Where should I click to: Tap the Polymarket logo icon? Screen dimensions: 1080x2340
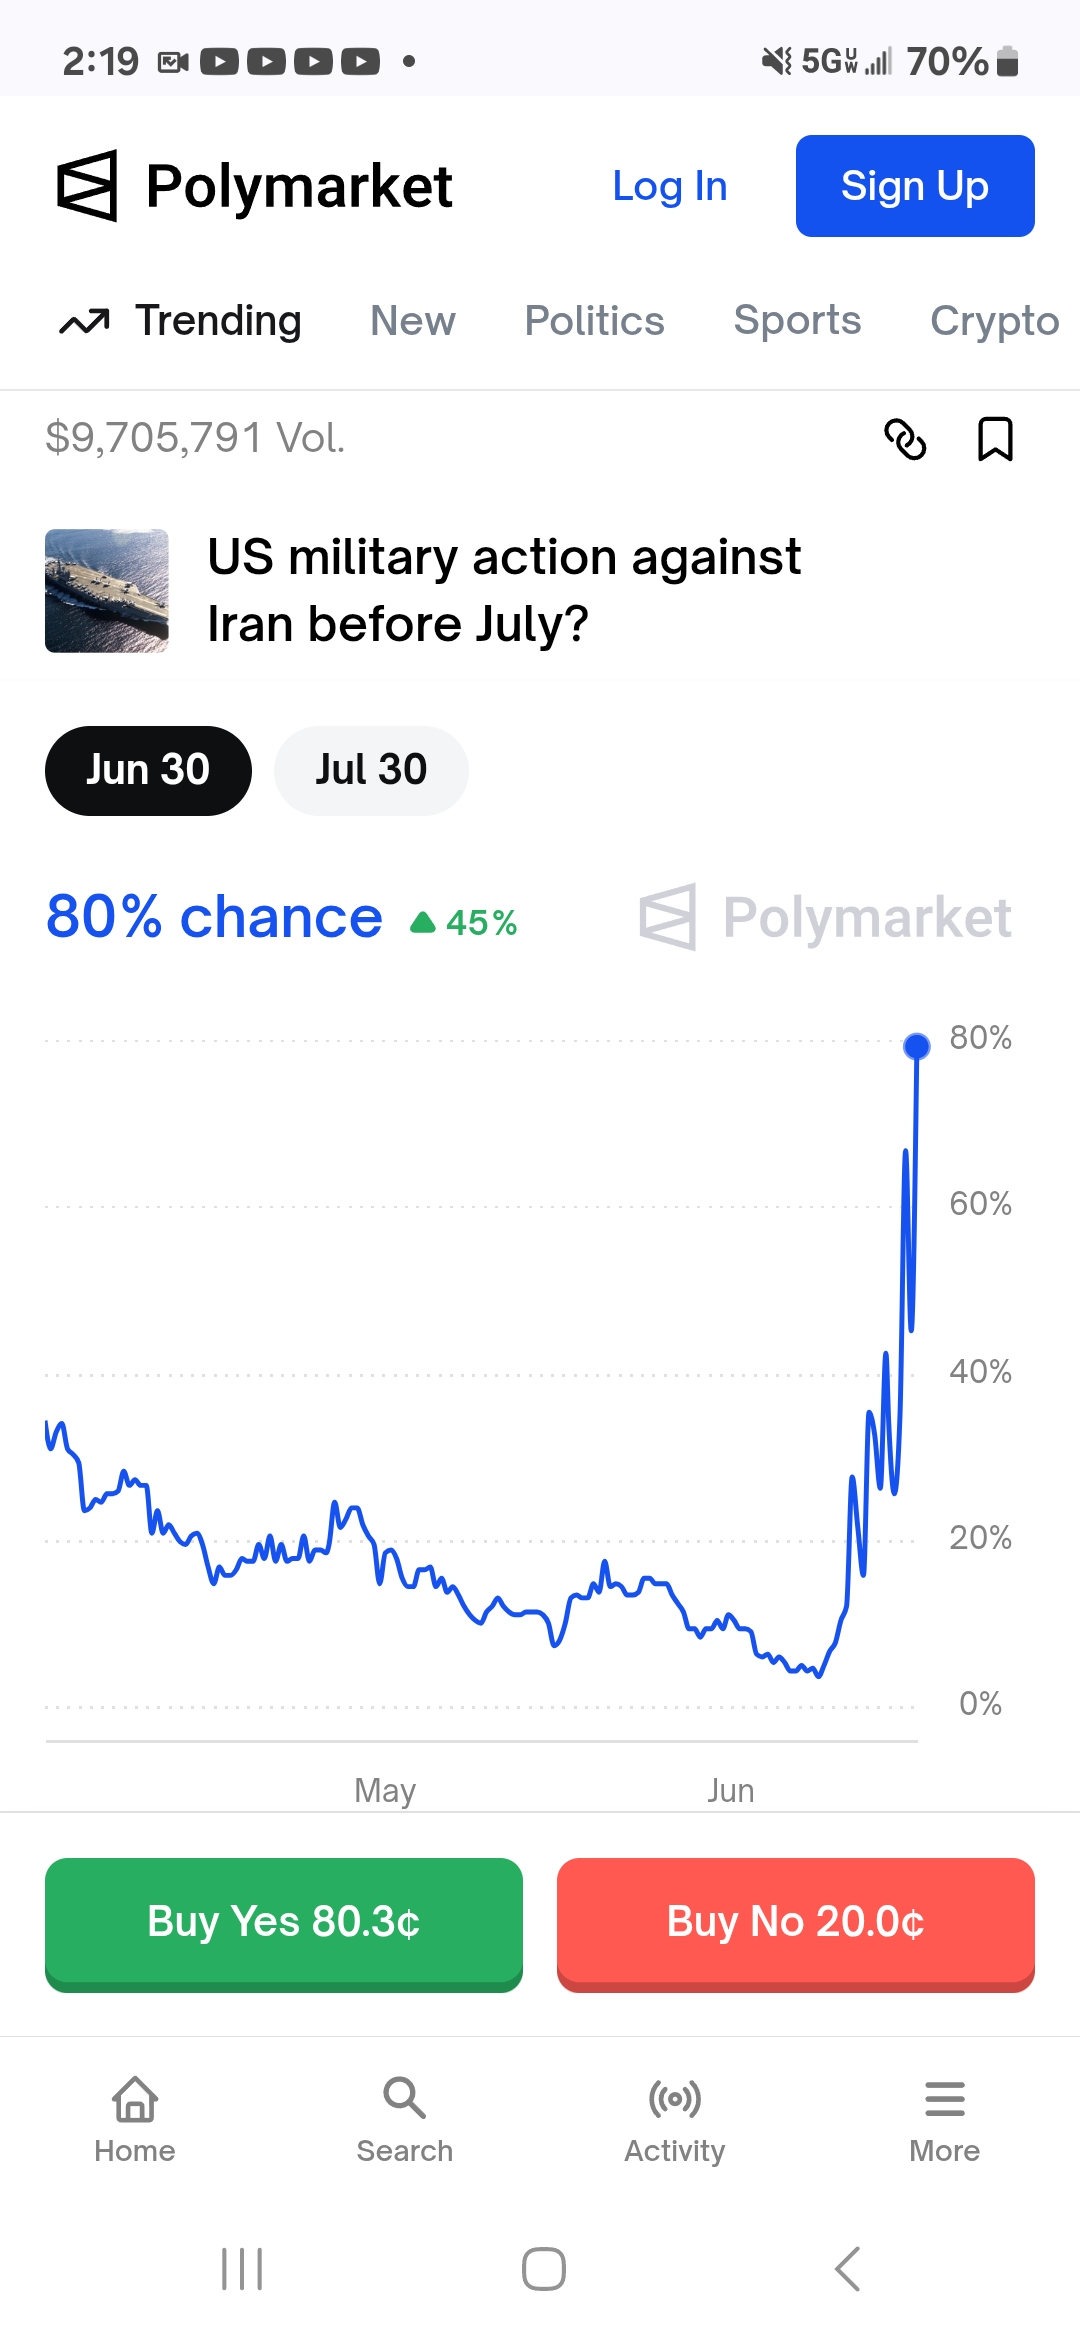87,186
